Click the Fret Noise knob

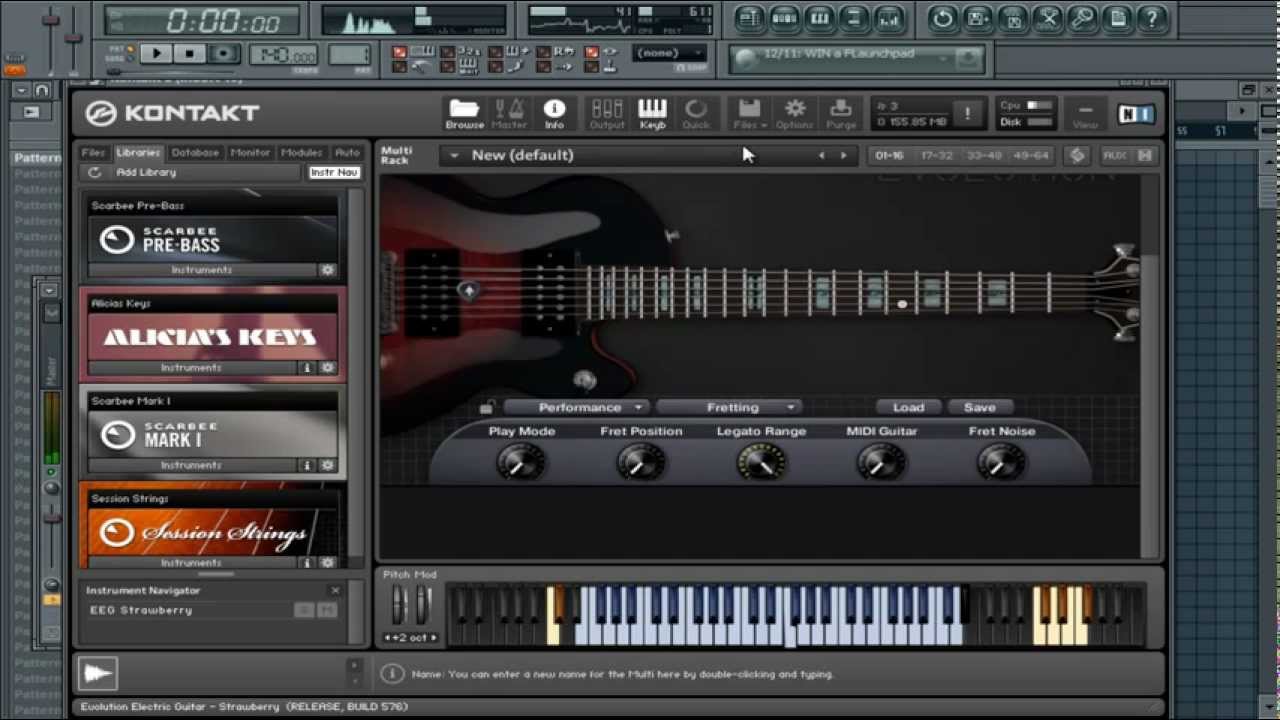click(x=1001, y=462)
